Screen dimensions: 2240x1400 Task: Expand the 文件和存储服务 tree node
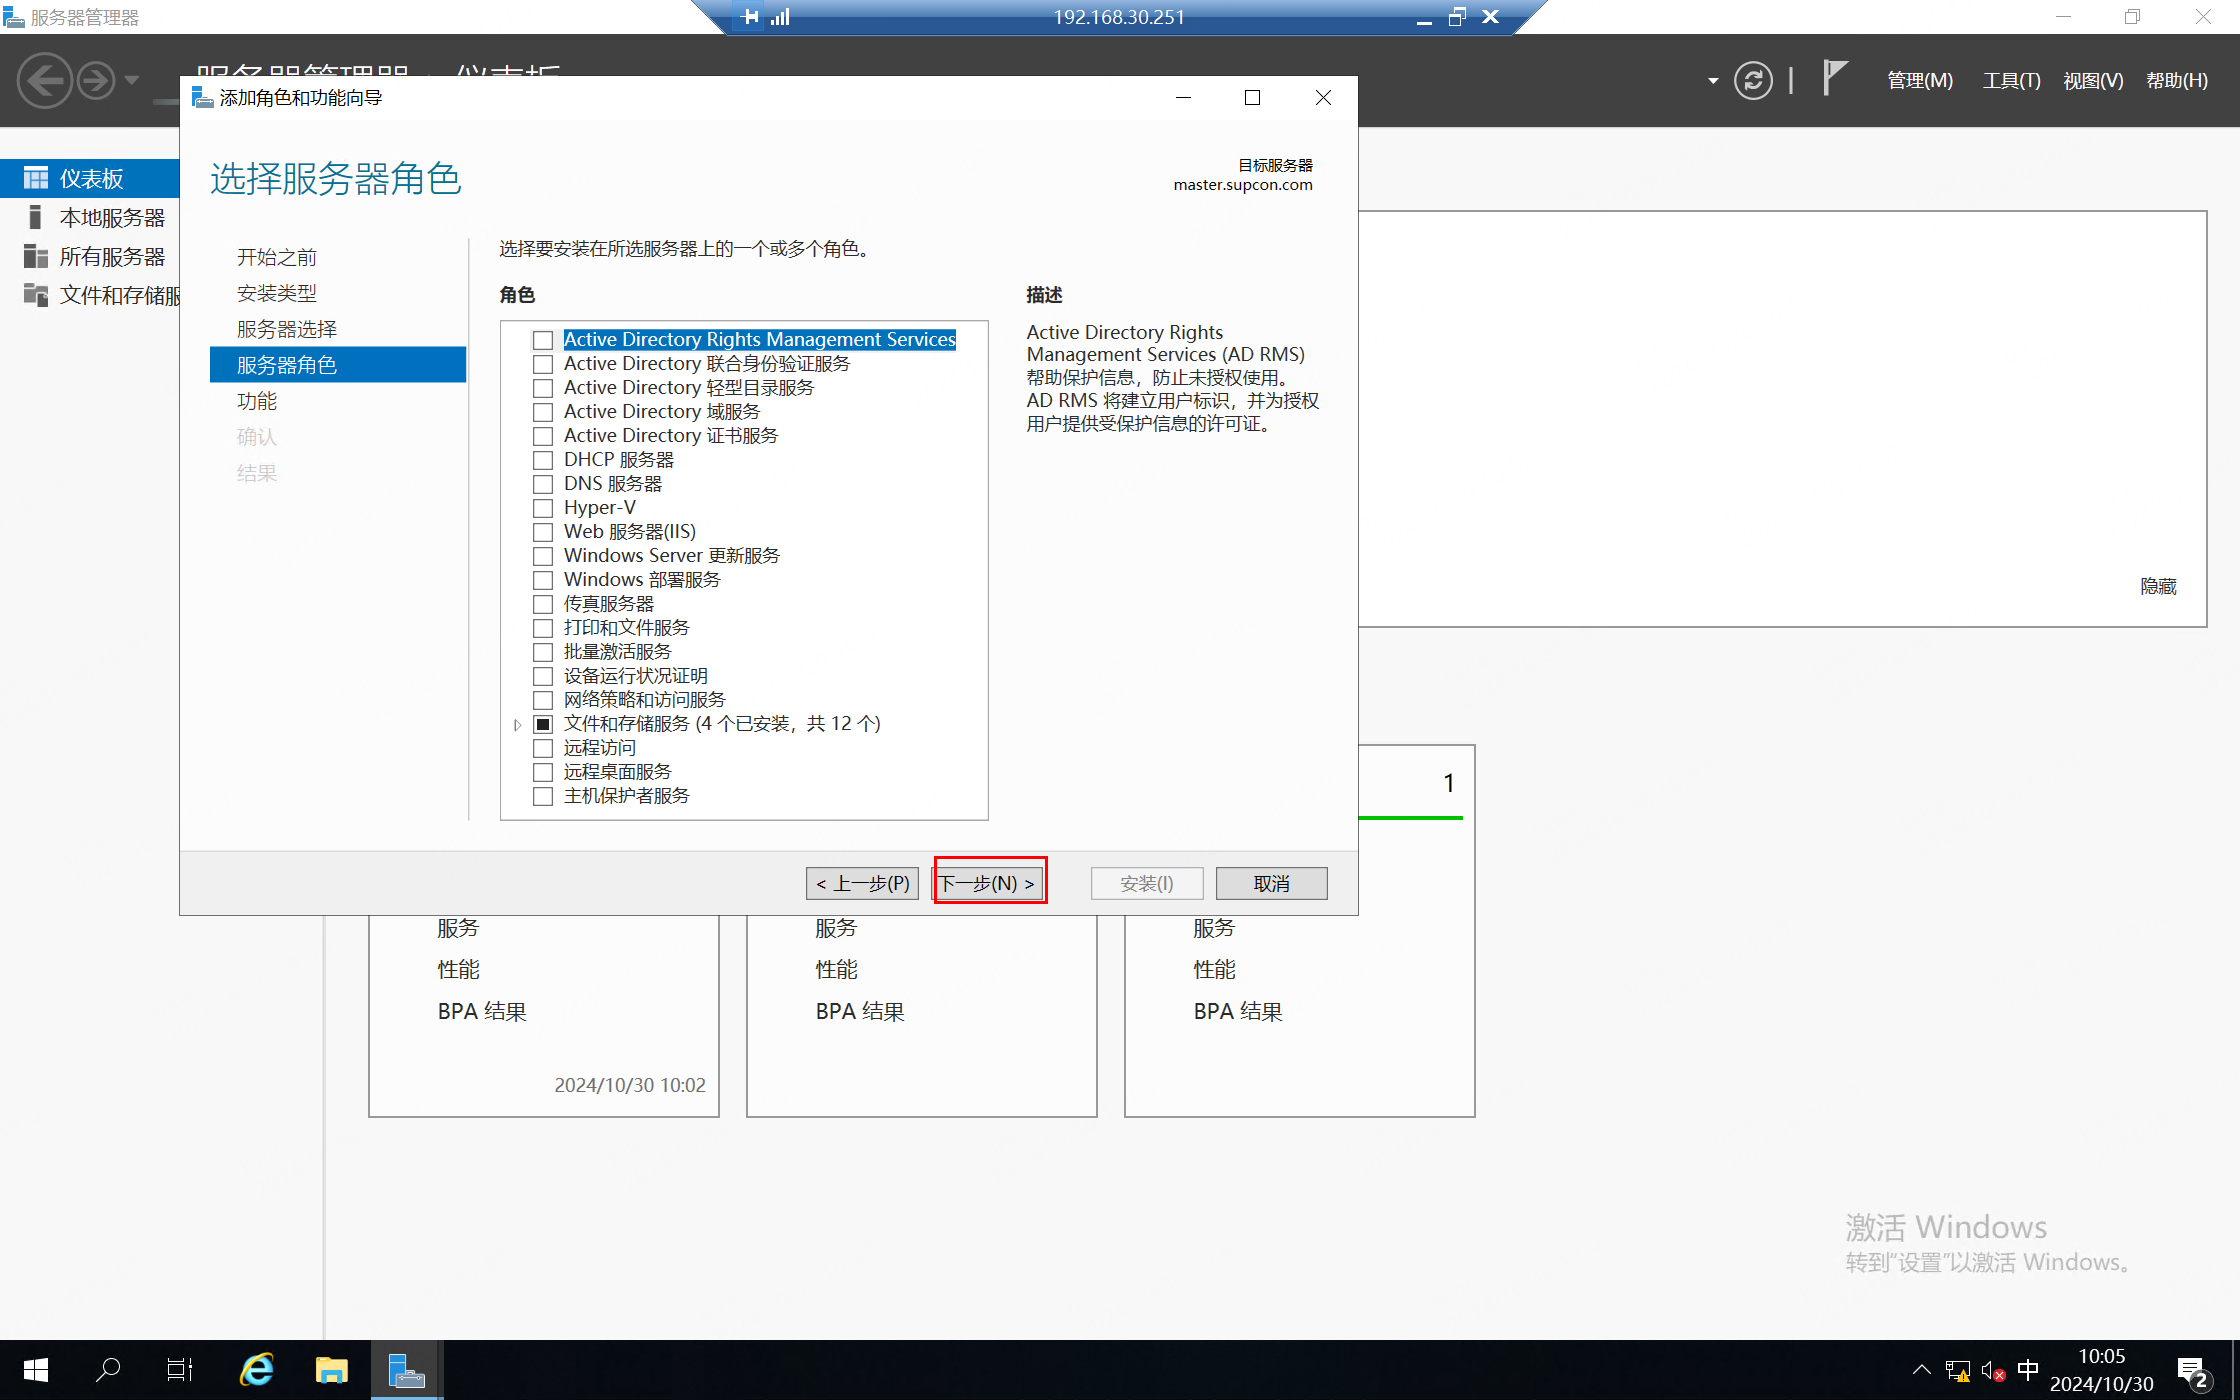coord(517,725)
